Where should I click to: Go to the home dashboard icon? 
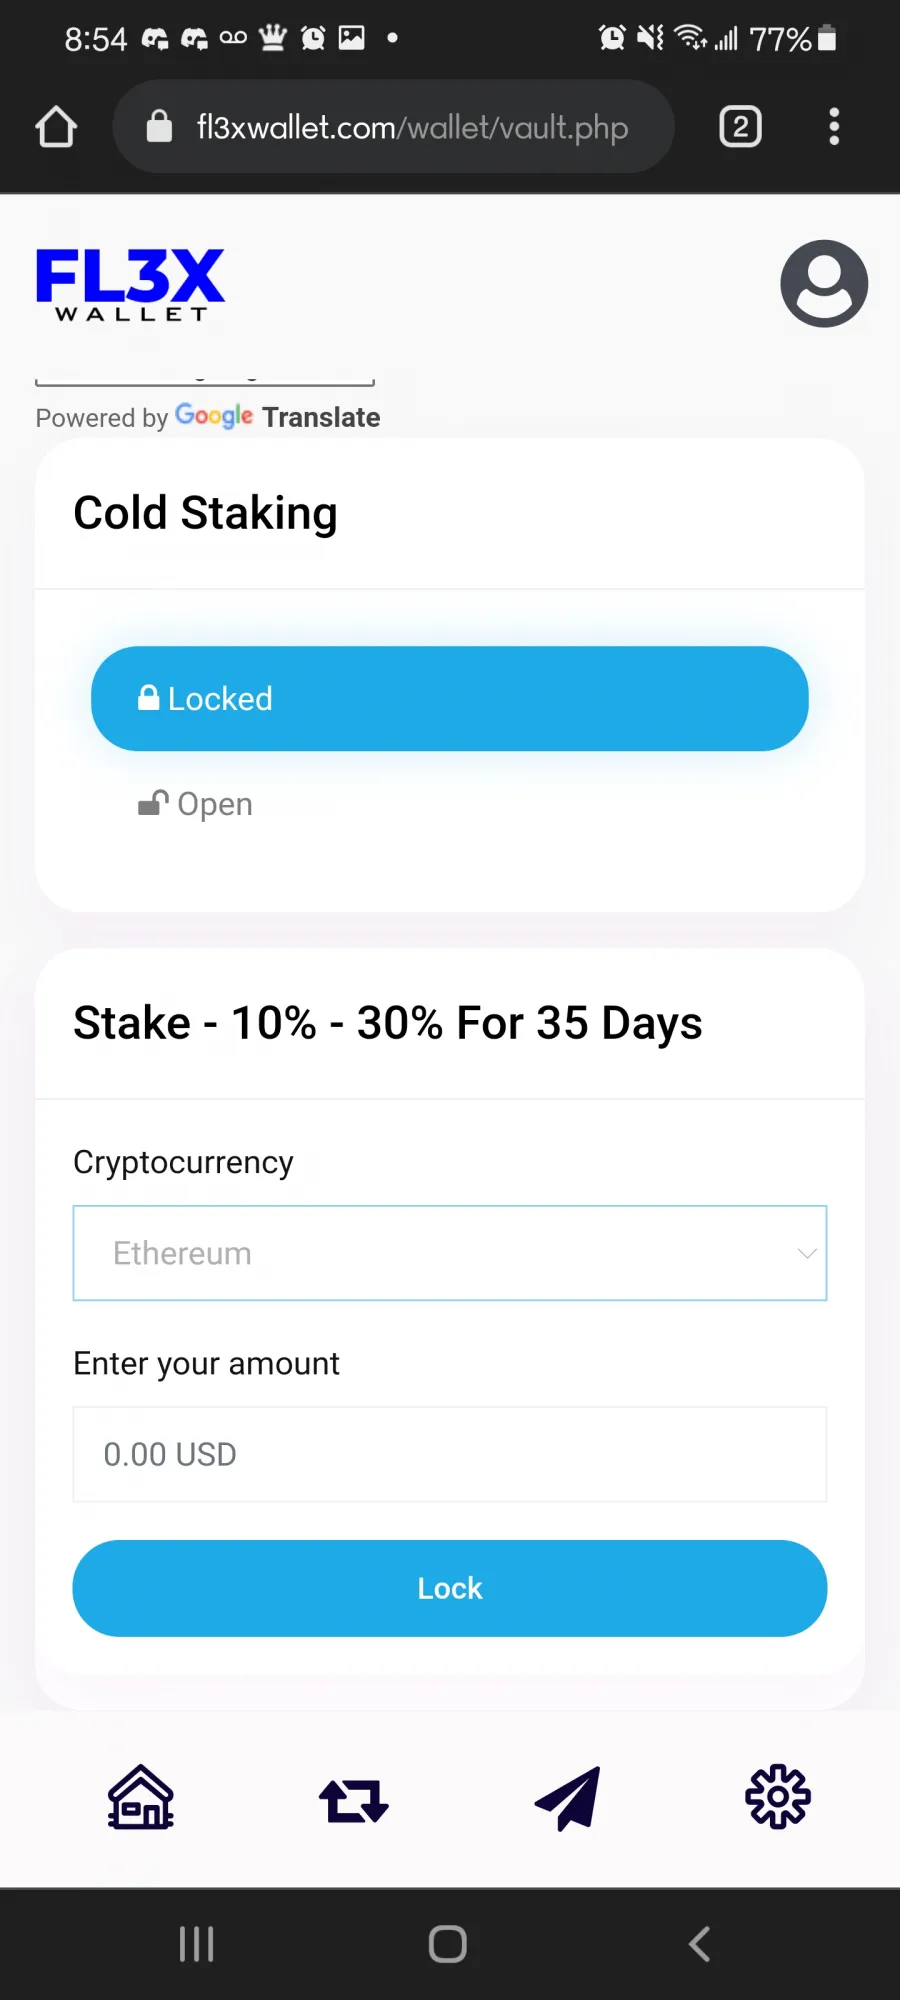click(x=141, y=1797)
